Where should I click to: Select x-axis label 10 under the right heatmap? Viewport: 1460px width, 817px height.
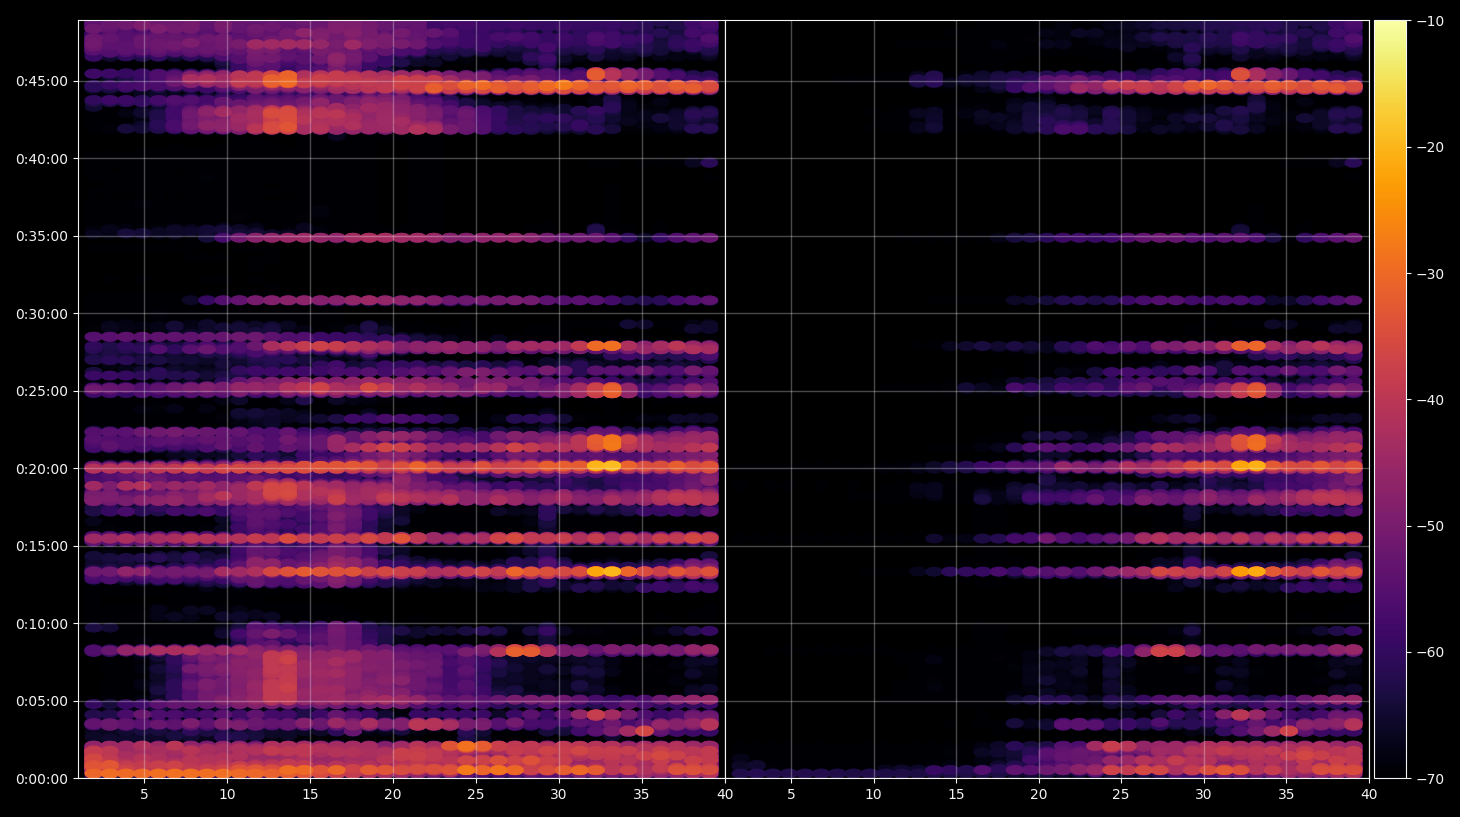[873, 795]
